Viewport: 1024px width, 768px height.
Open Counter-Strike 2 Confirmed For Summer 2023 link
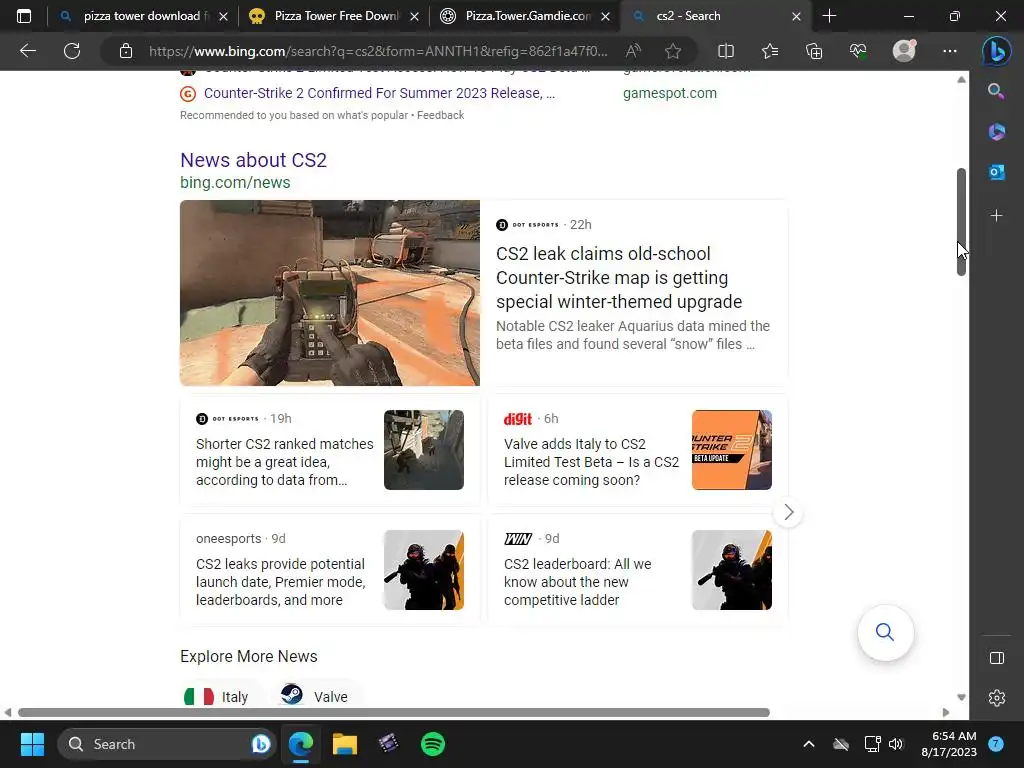[x=379, y=93]
